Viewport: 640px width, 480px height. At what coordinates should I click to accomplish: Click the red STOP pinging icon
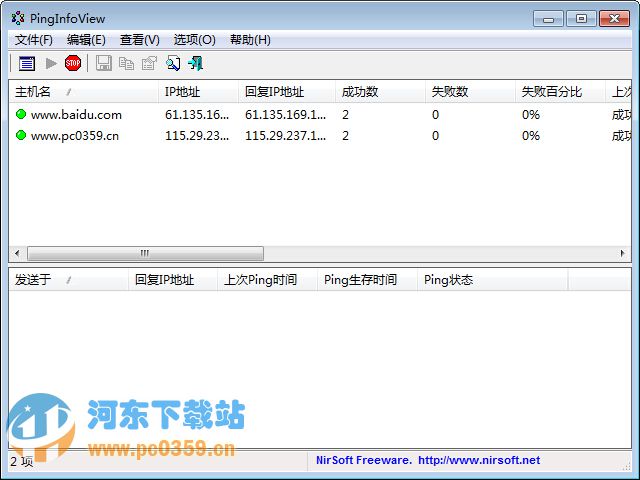(x=73, y=63)
